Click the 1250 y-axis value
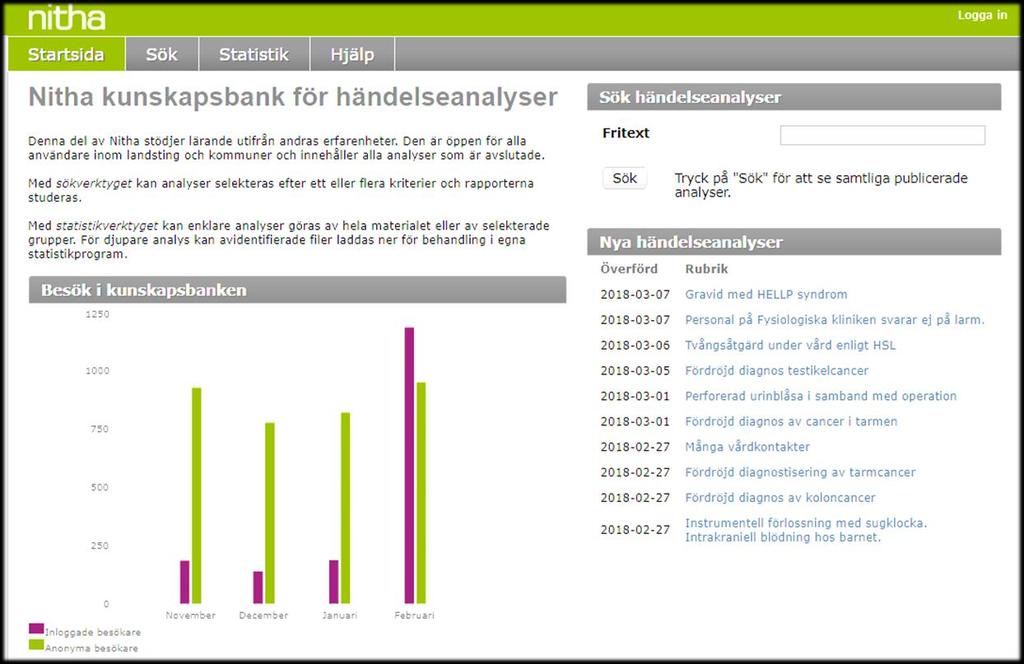Image resolution: width=1024 pixels, height=664 pixels. [x=97, y=314]
